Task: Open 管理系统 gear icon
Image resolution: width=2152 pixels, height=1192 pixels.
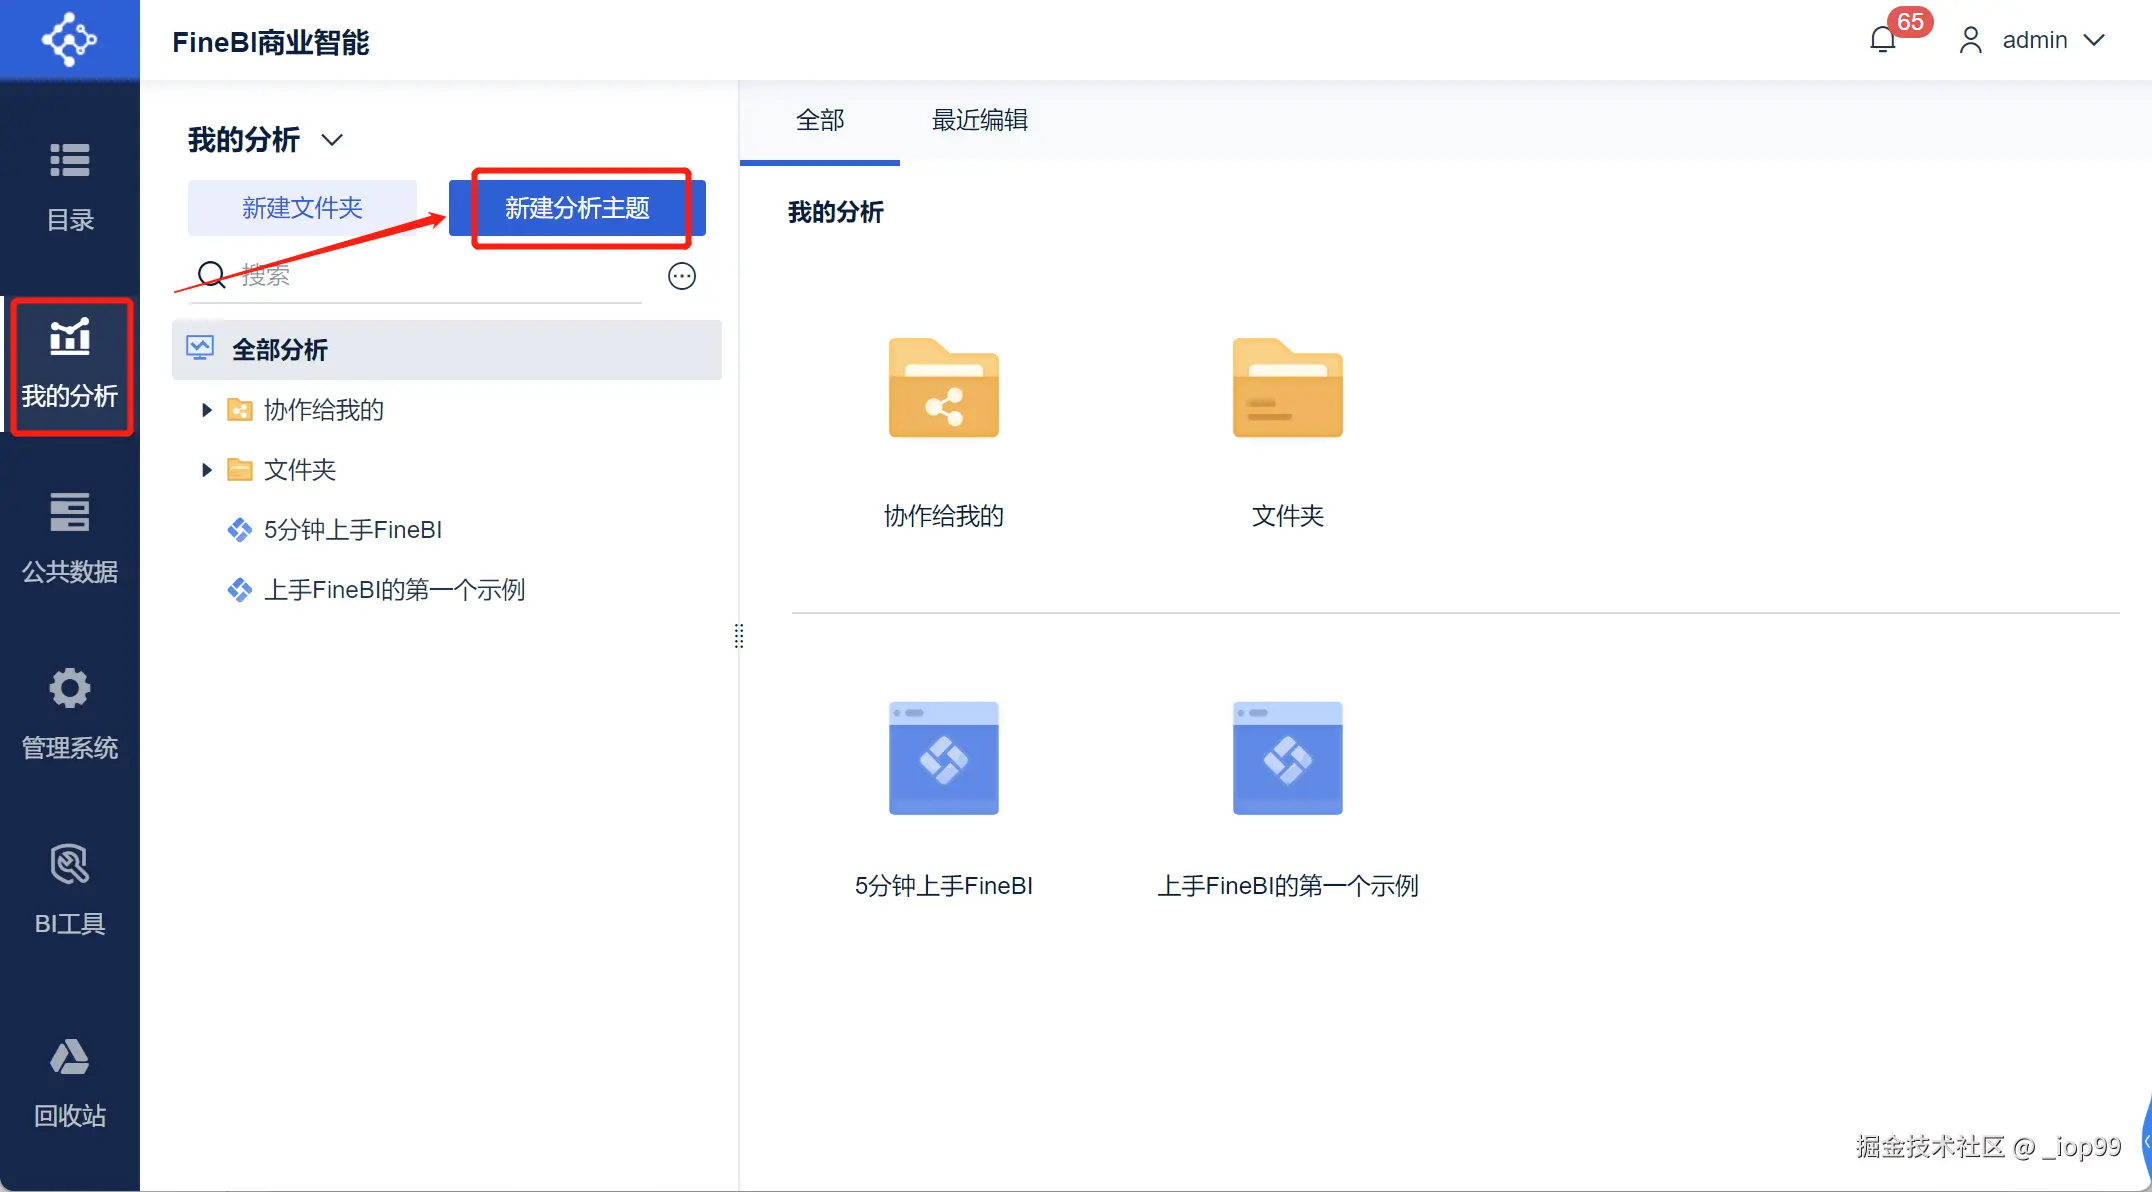Action: pos(69,713)
